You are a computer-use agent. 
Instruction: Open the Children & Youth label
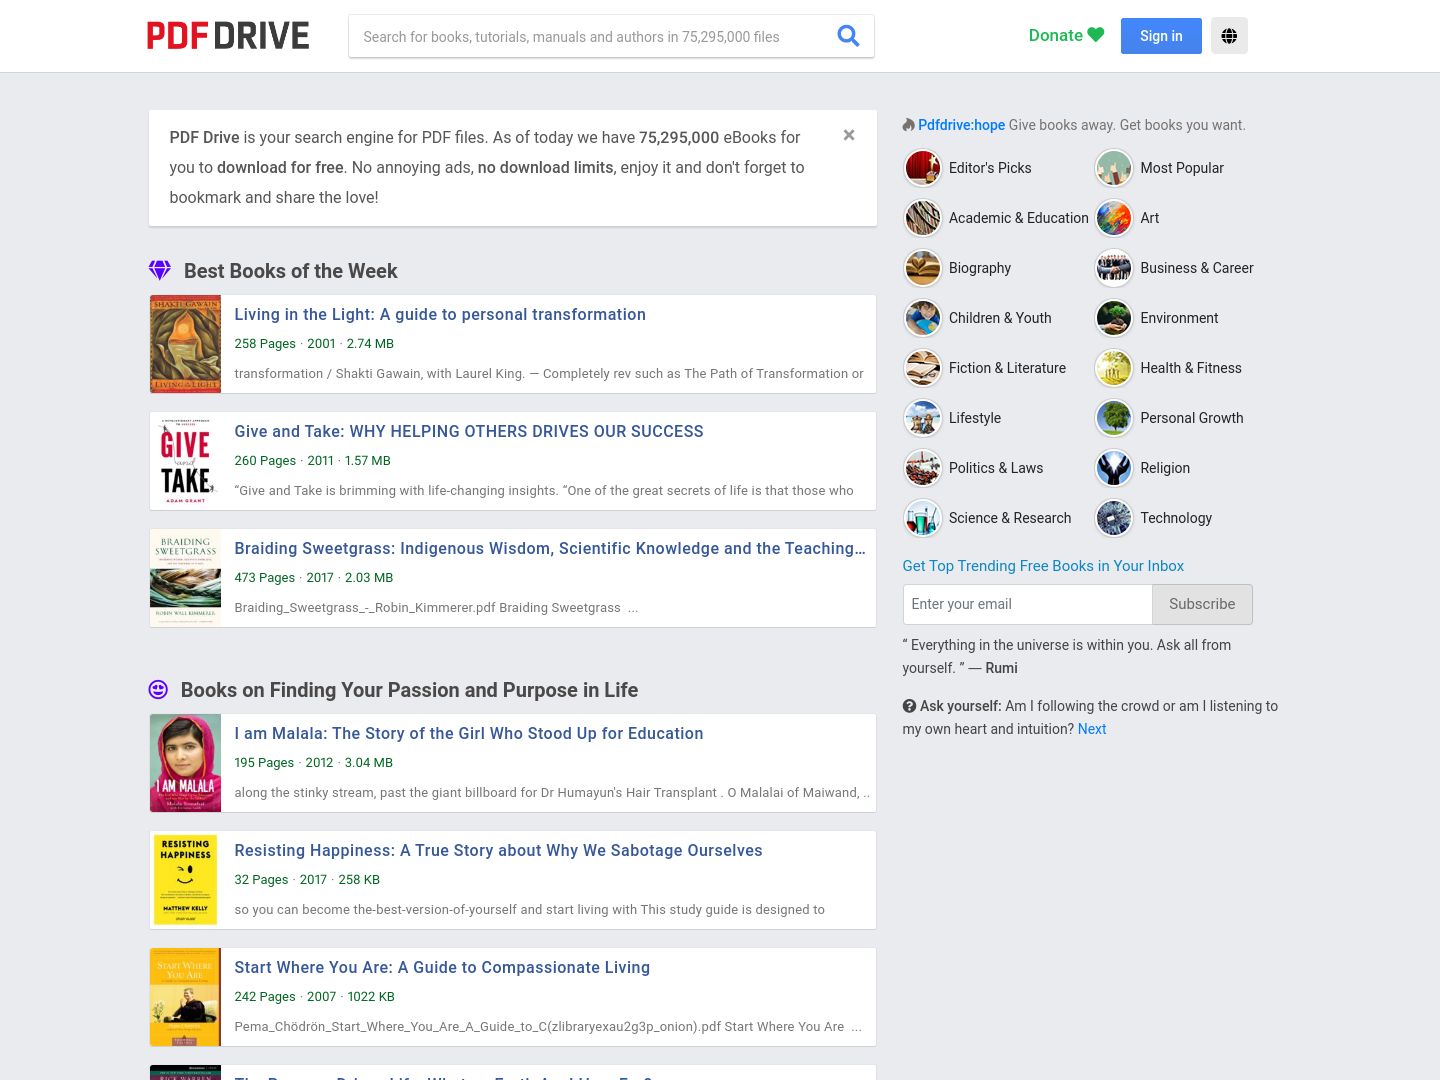pyautogui.click(x=1000, y=318)
